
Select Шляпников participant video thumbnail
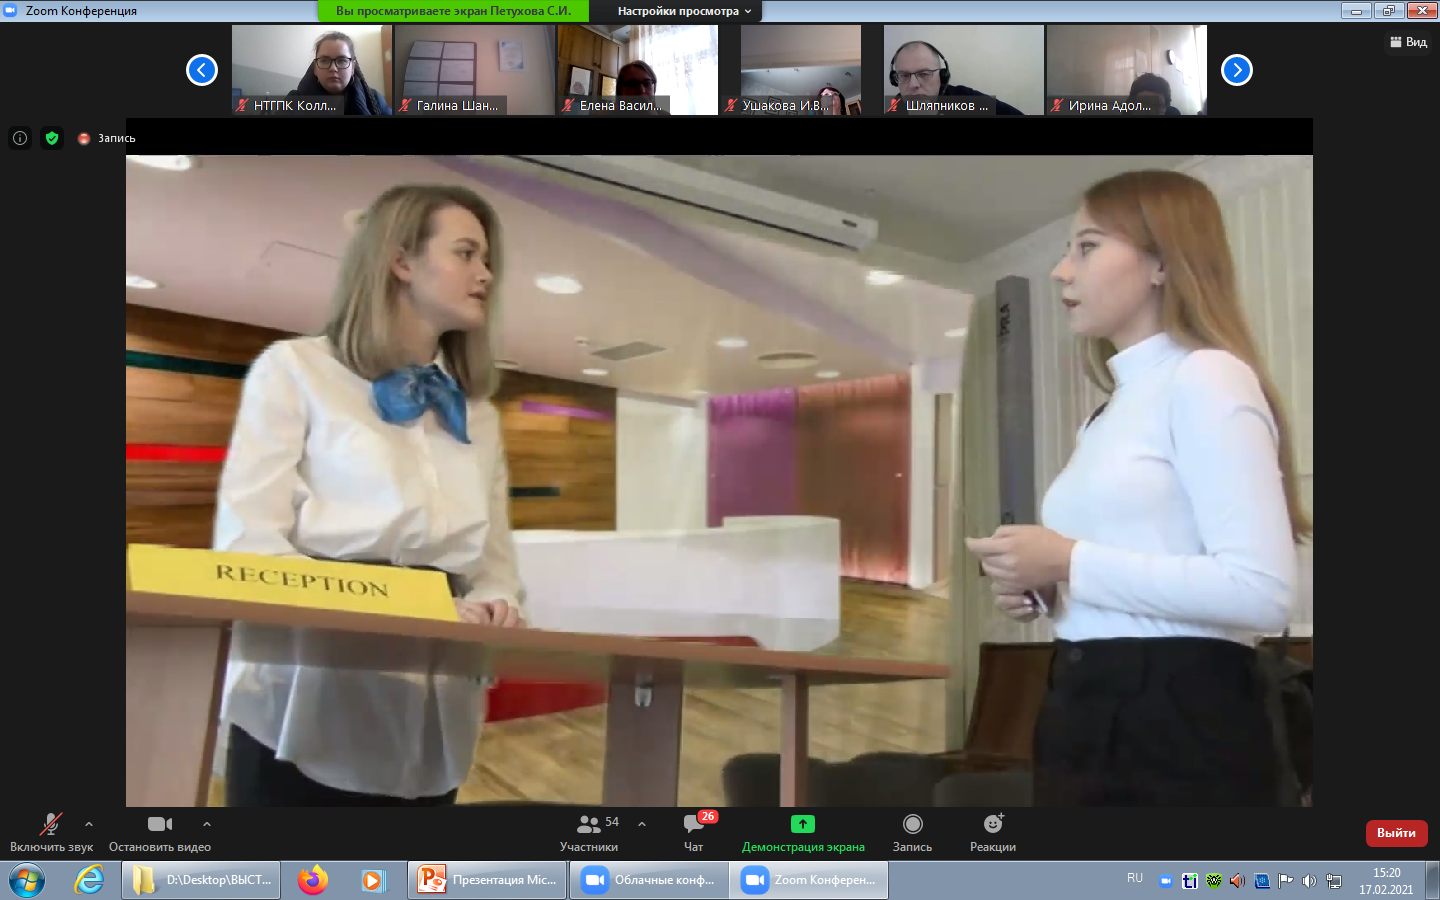point(964,70)
